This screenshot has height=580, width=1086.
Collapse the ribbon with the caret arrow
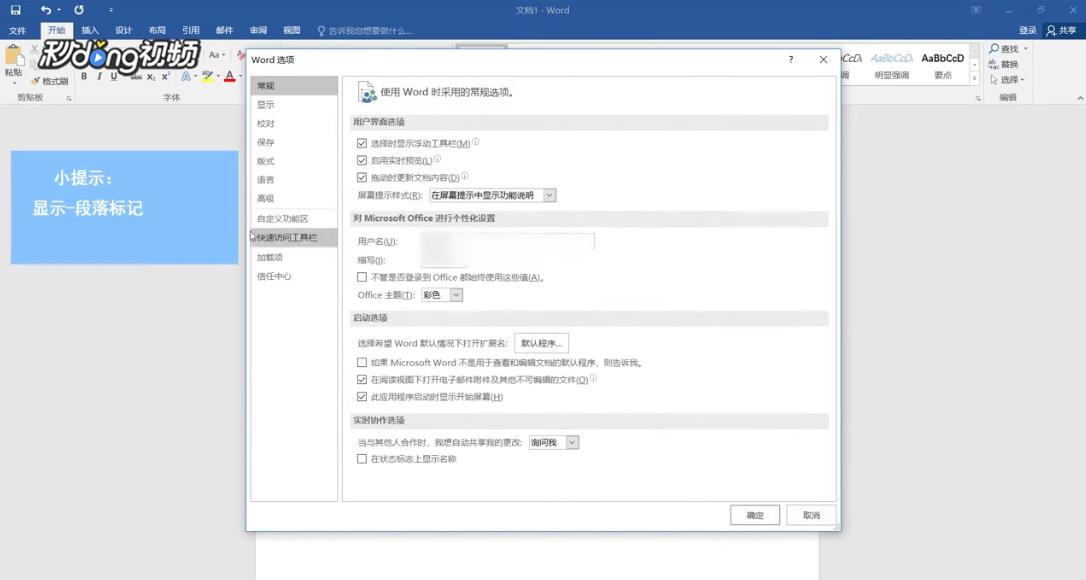[1080, 98]
